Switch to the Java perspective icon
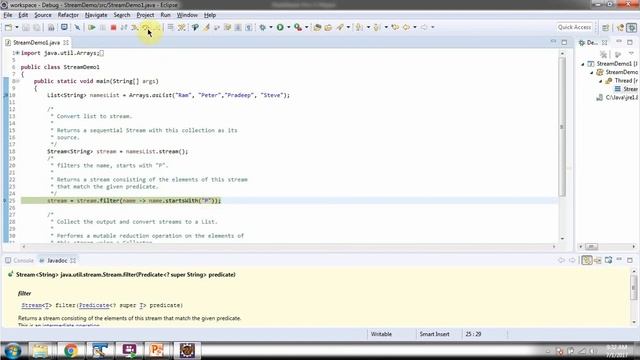 [620, 27]
